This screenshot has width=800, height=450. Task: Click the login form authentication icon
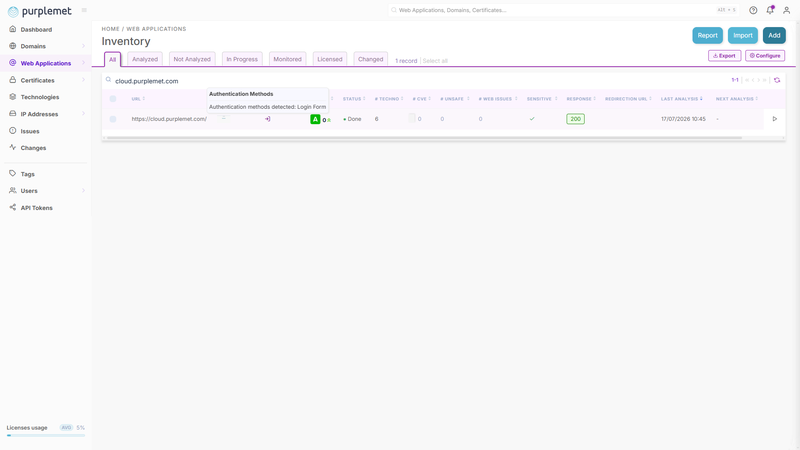(x=267, y=119)
